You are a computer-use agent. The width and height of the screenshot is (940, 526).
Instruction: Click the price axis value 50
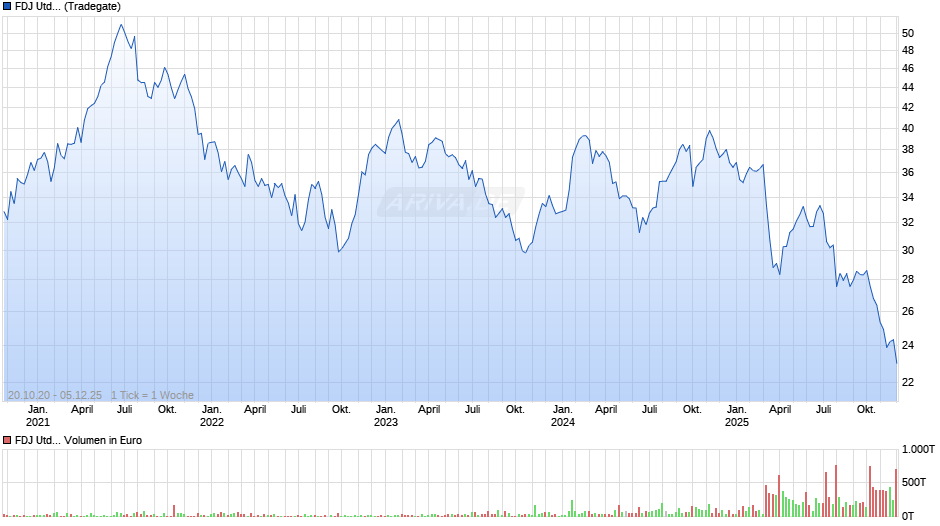click(x=908, y=34)
